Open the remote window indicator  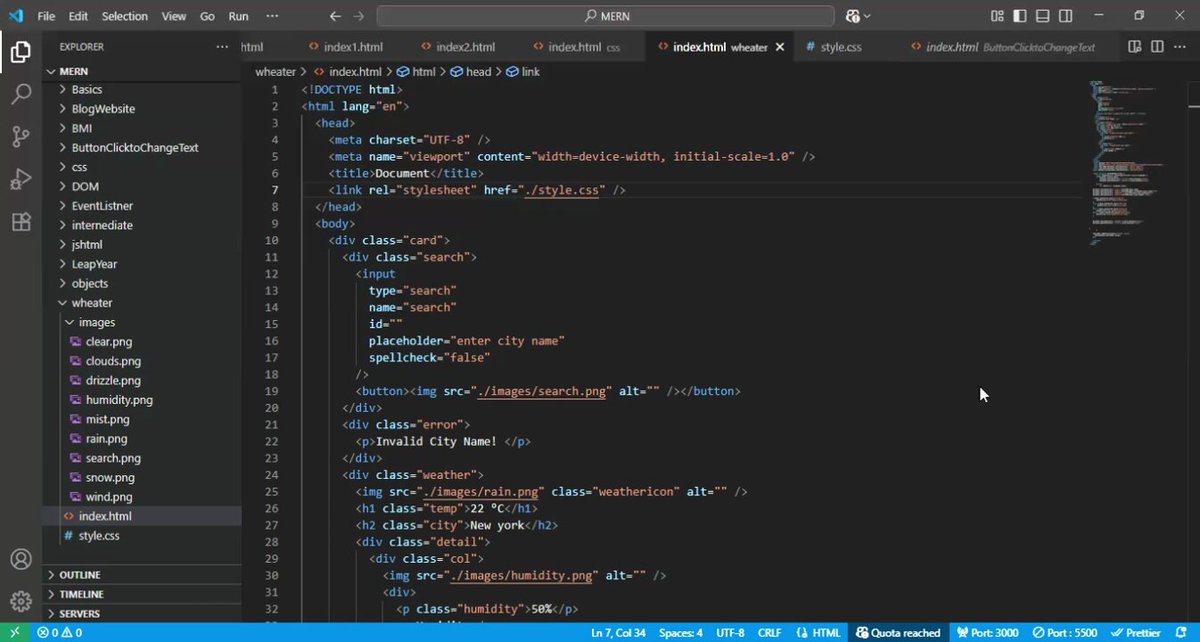[x=14, y=633]
